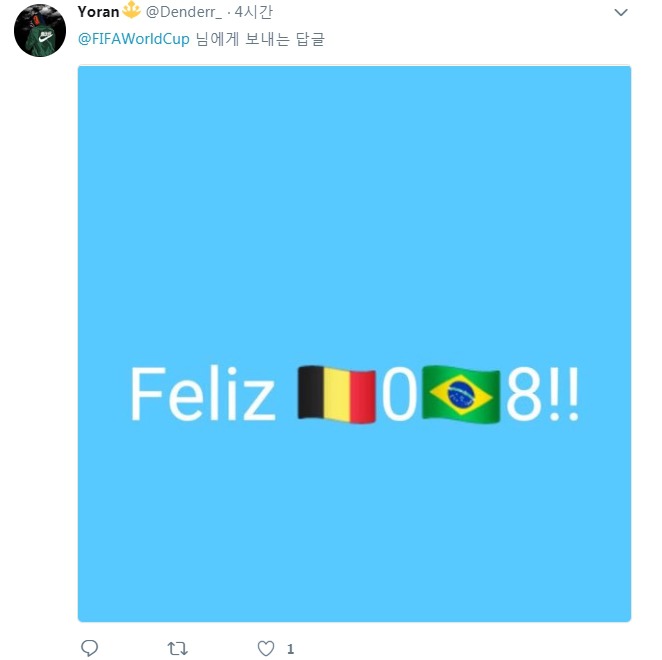Click the Brazil flag emoji in image

point(461,394)
